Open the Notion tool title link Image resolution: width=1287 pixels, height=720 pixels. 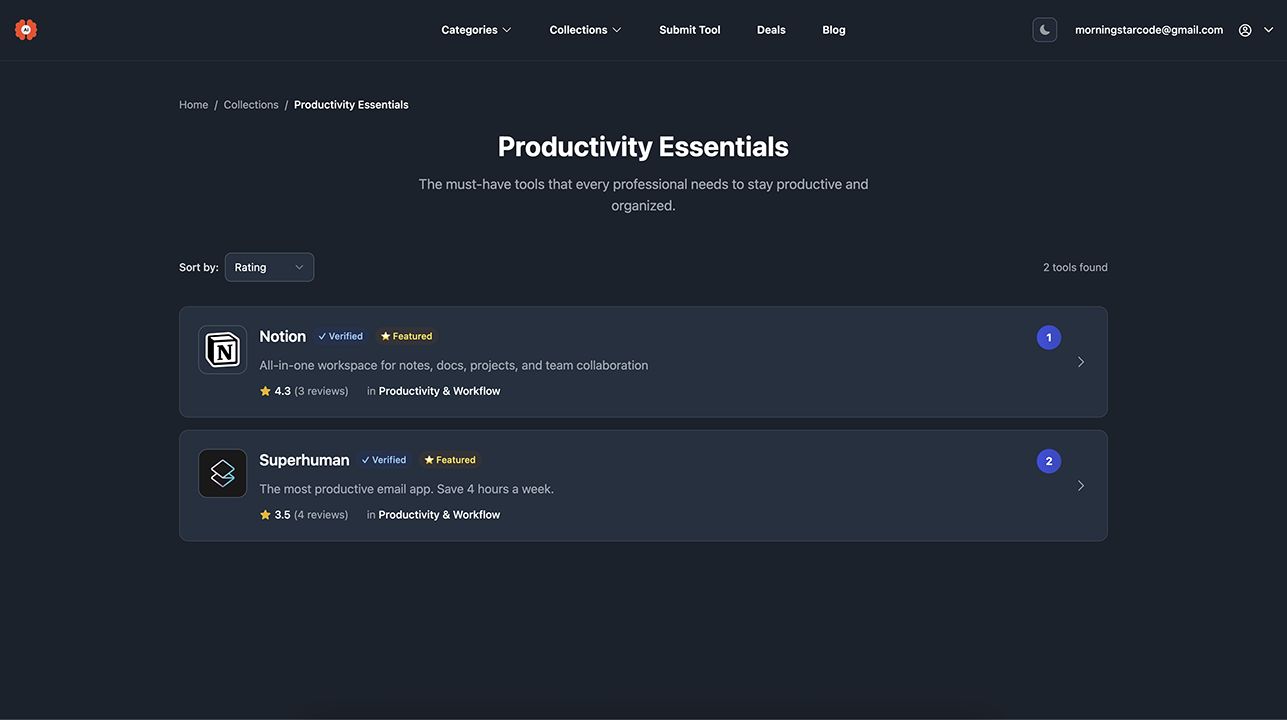pos(282,336)
